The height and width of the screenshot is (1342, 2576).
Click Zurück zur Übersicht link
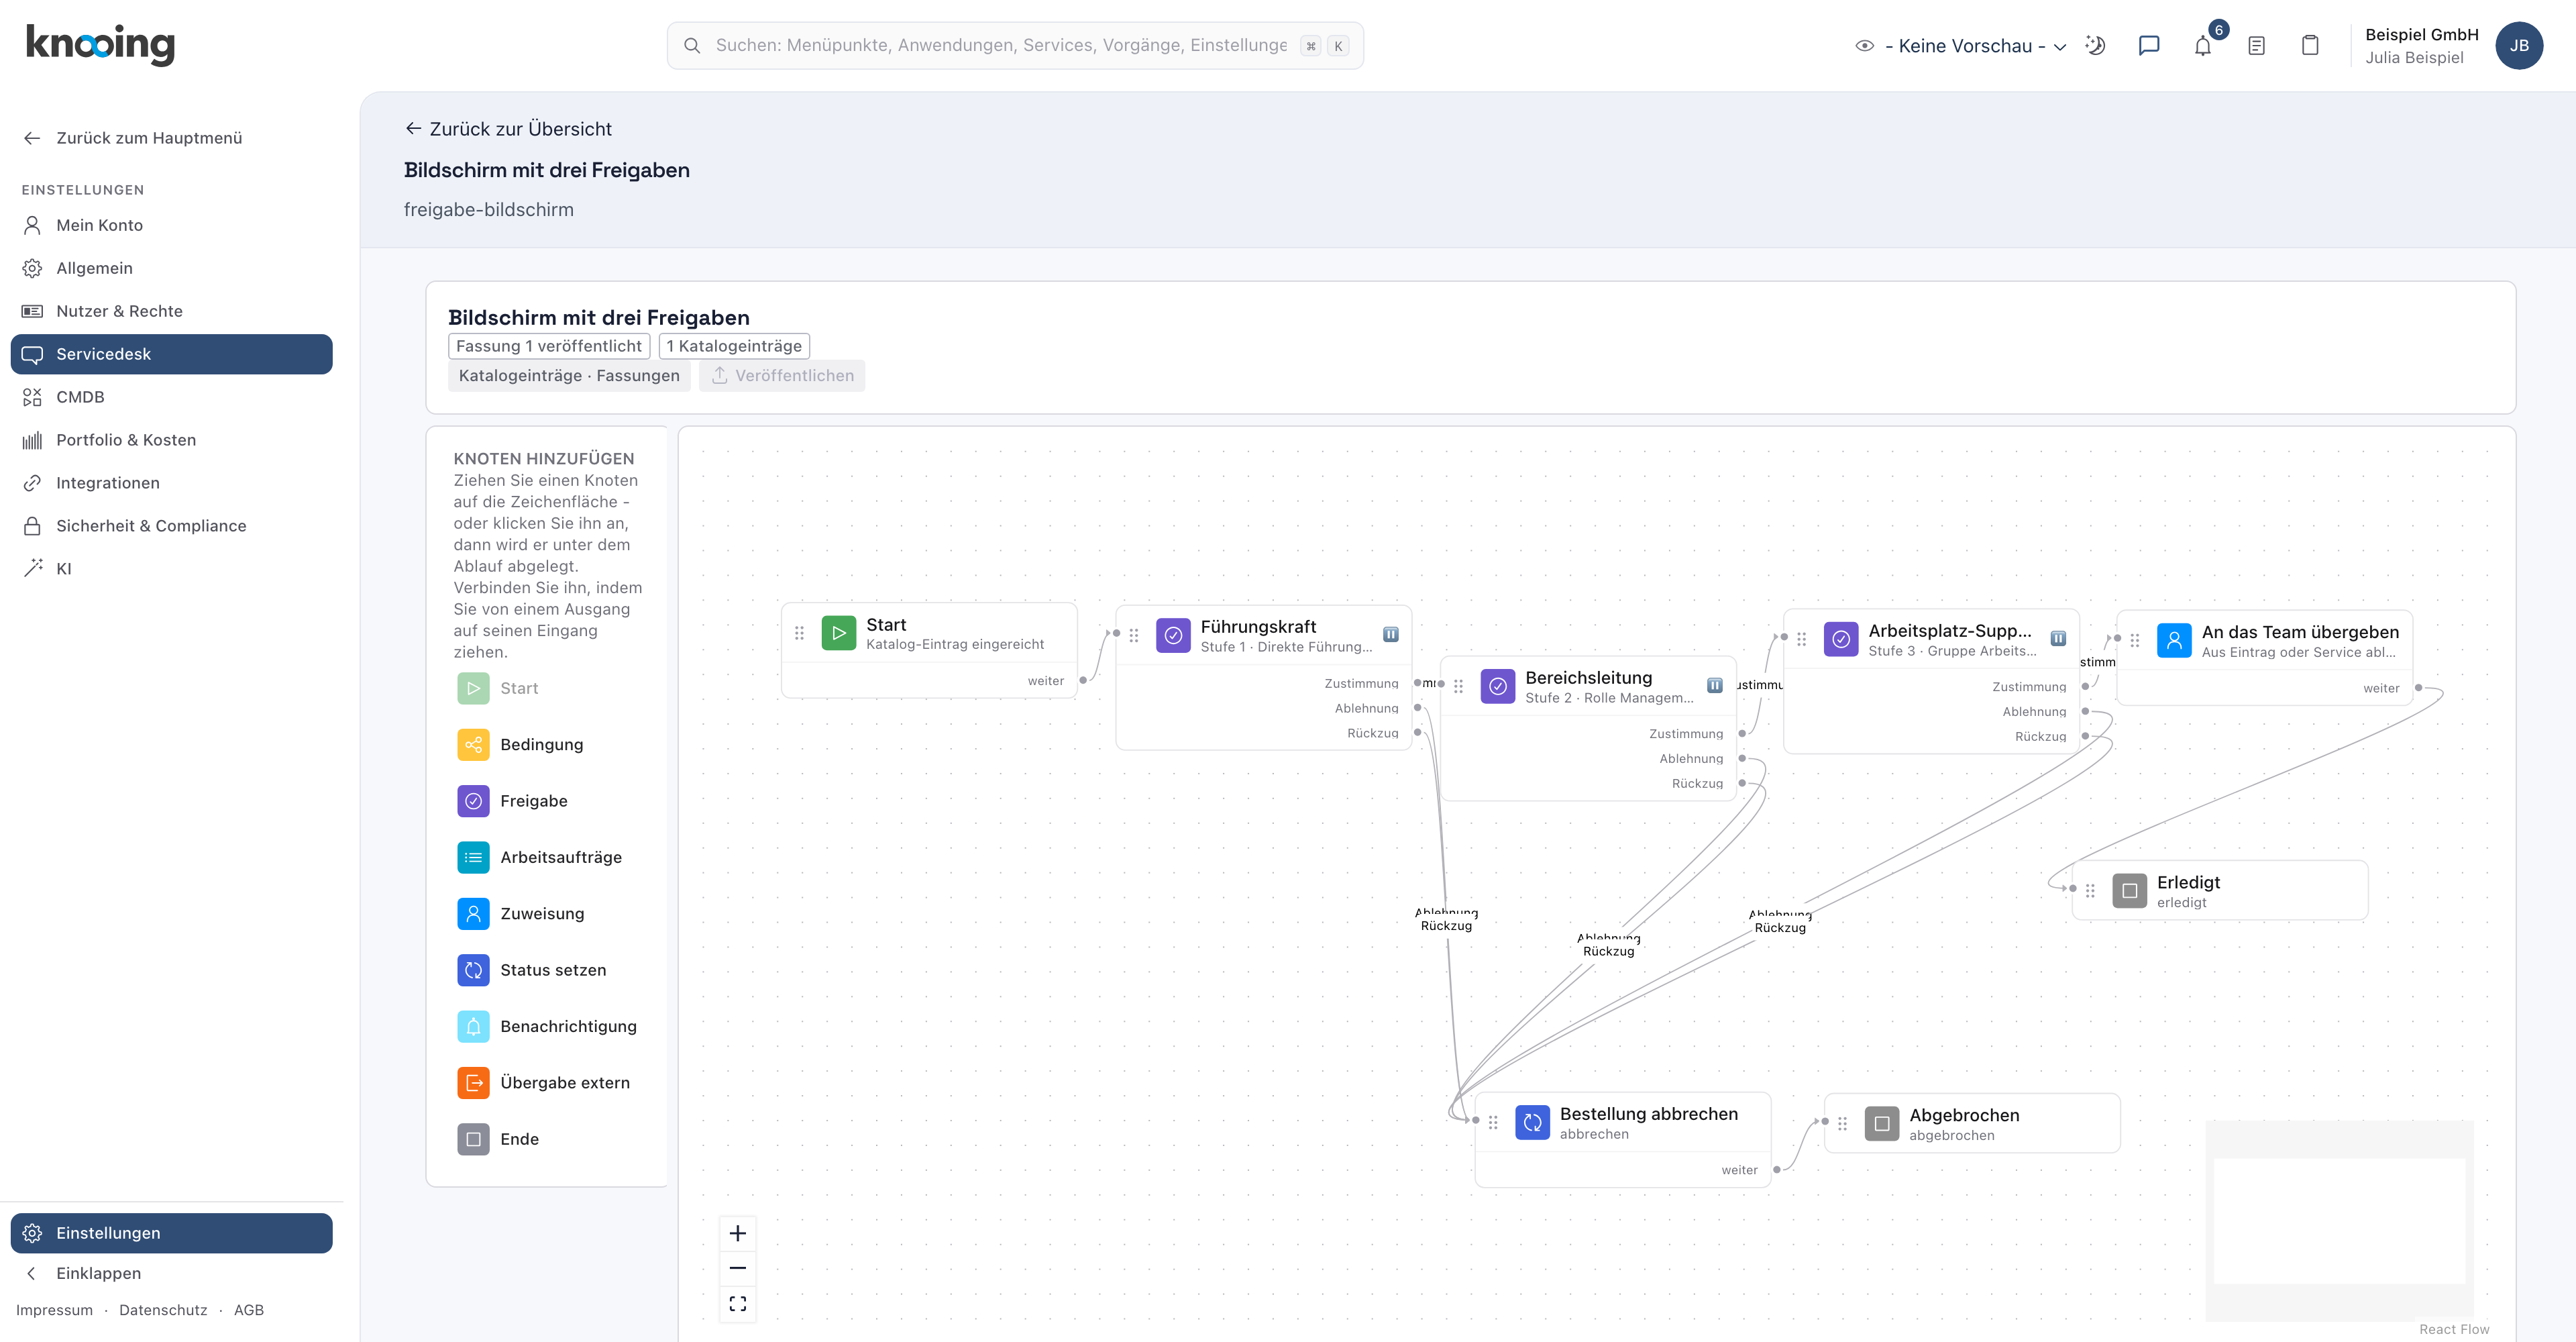508,129
